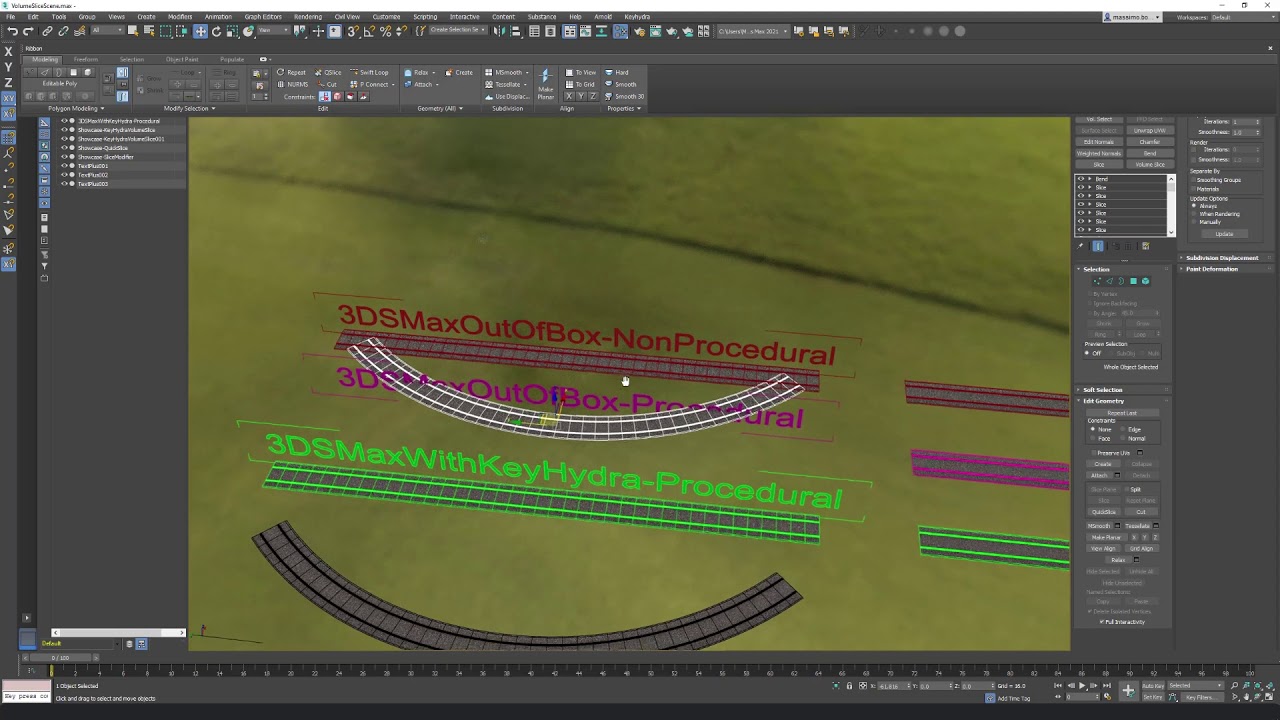Activate the Select and Rotate tool
The height and width of the screenshot is (720, 1280).
pos(216,31)
